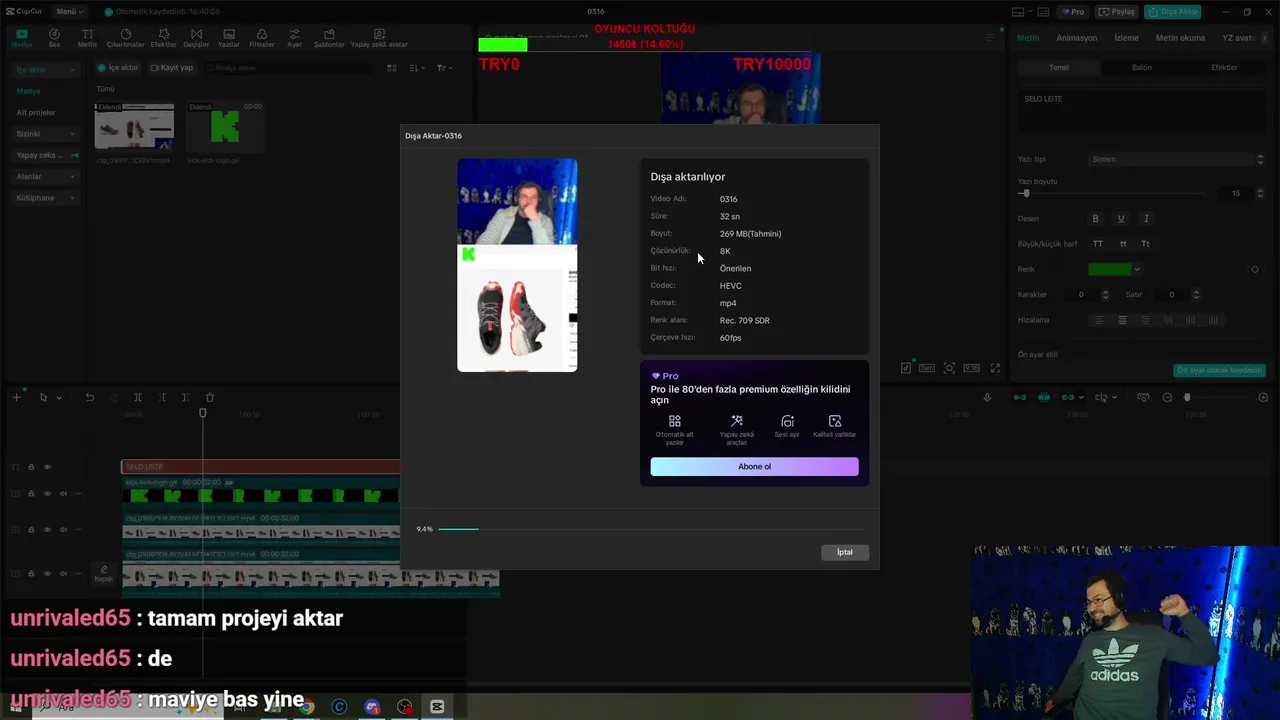This screenshot has width=1280, height=720.
Task: Toggle lock on SELO LEITE text track
Action: [31, 467]
